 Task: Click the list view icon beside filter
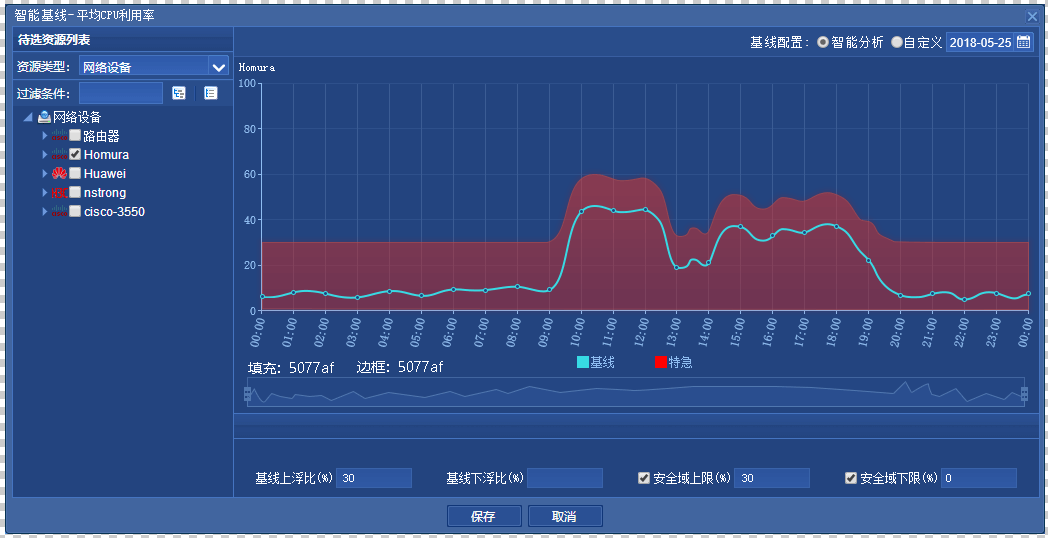click(x=211, y=93)
